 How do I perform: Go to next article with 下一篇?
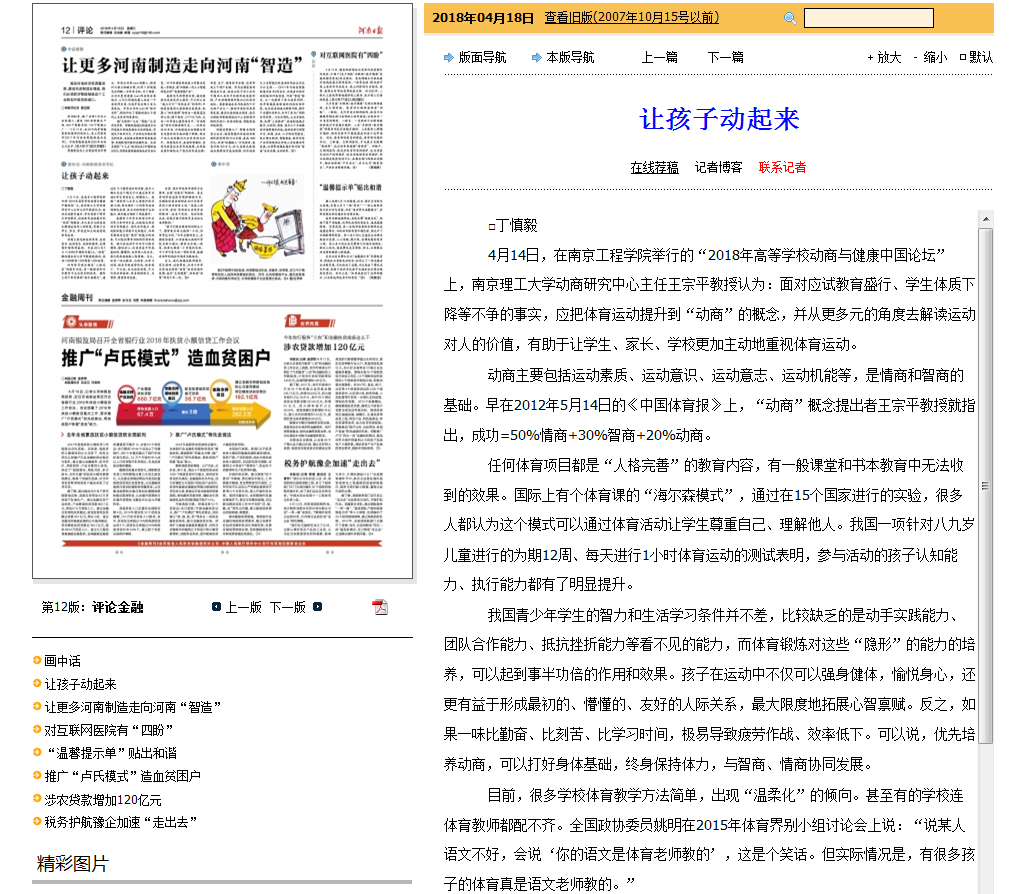(725, 57)
